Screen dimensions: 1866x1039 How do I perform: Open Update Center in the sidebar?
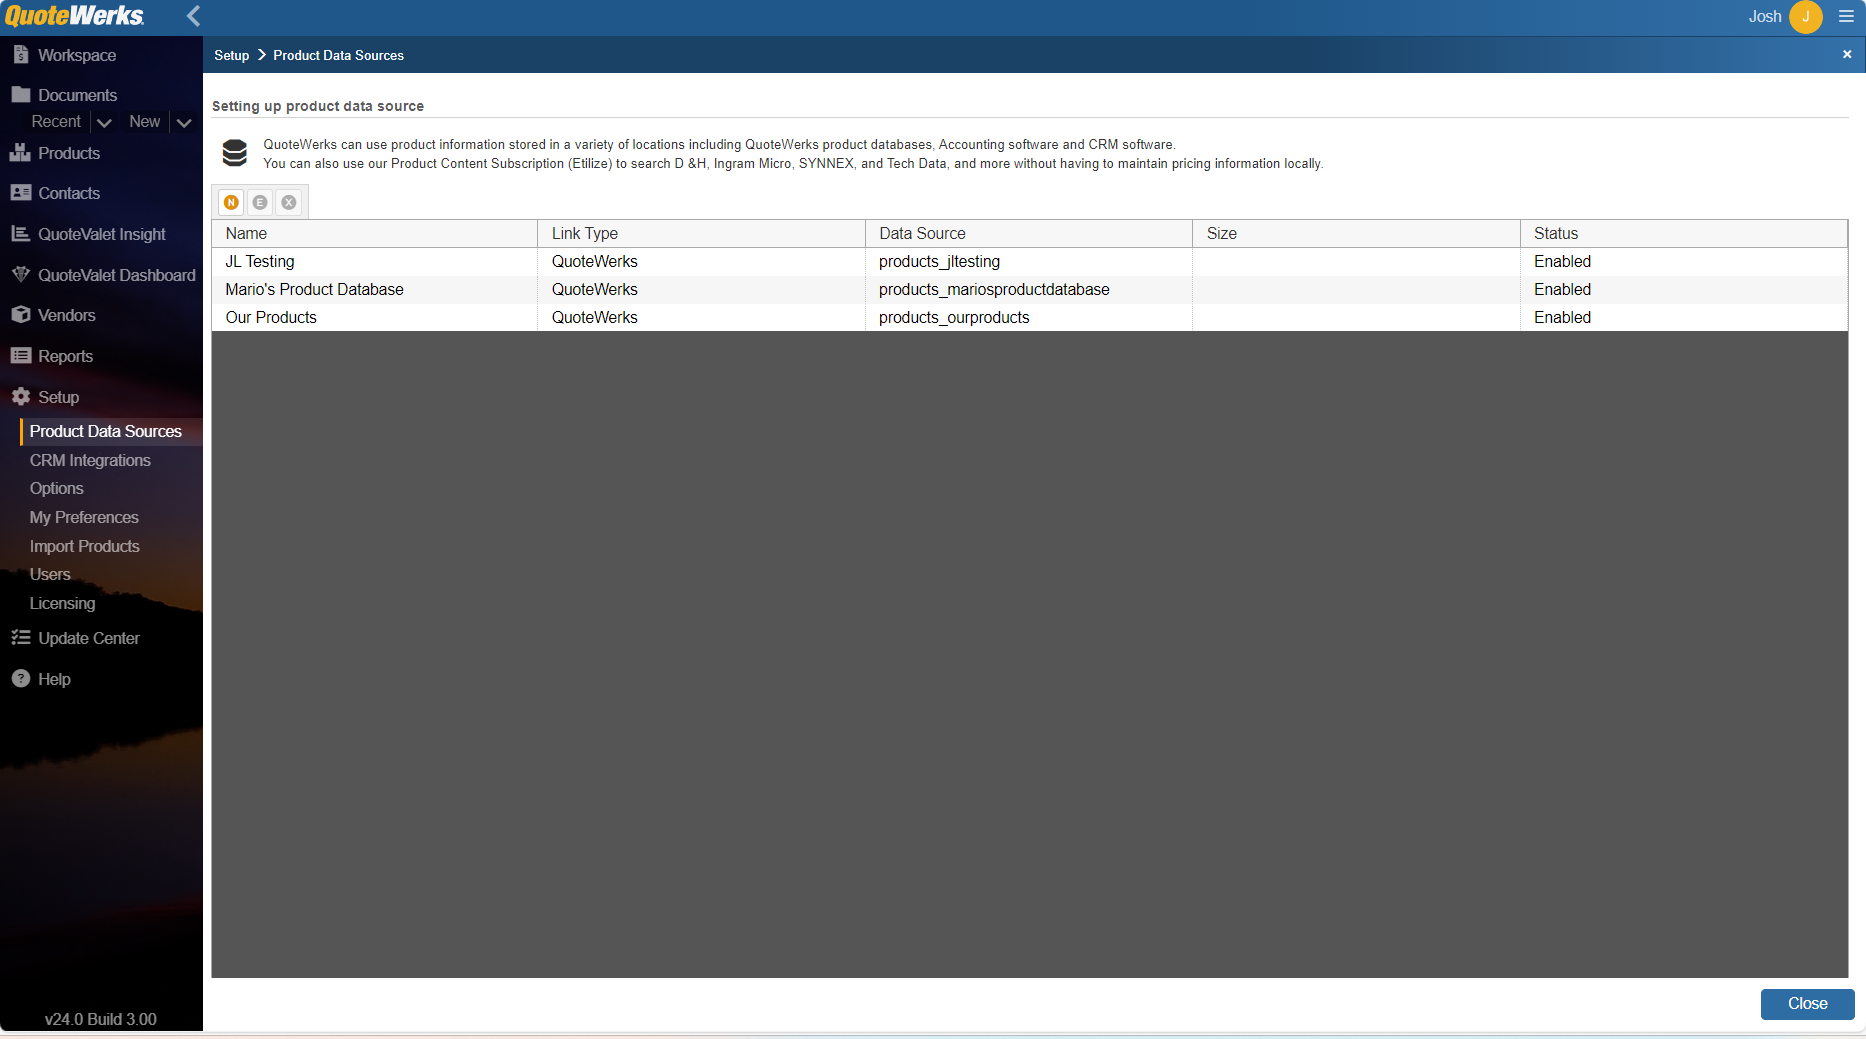coord(88,638)
